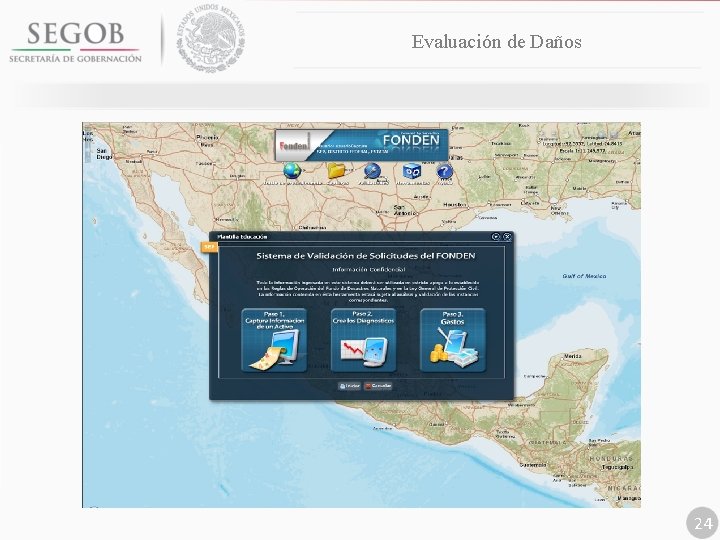Click the Información Confidencial subtitle
The image size is (720, 540).
point(369,270)
